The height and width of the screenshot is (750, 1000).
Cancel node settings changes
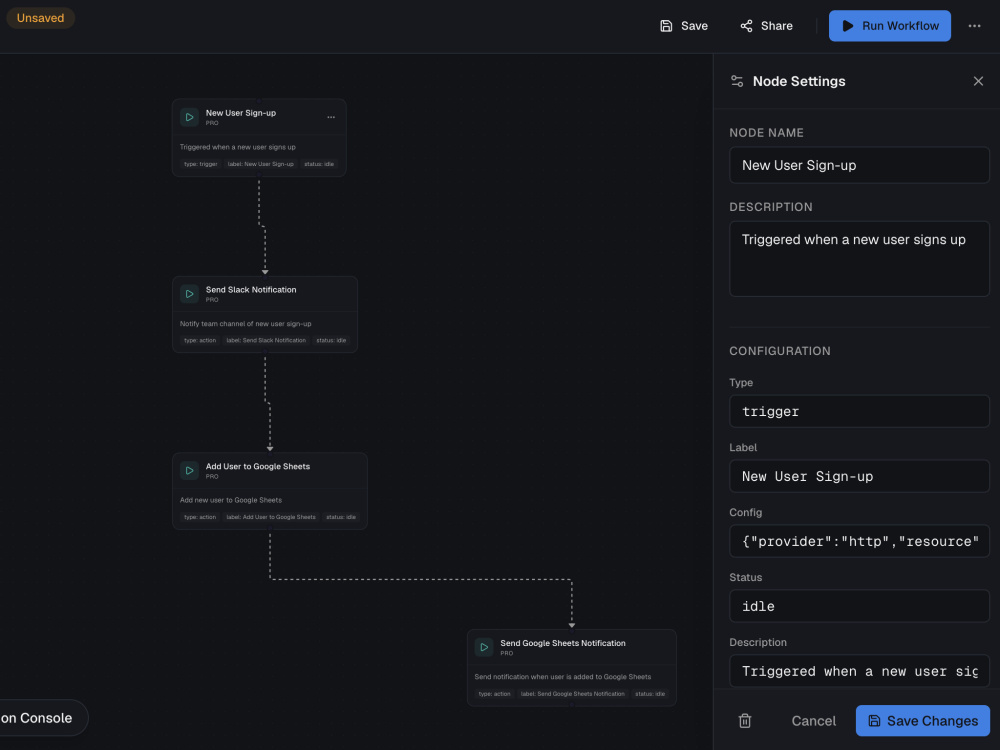tap(813, 721)
